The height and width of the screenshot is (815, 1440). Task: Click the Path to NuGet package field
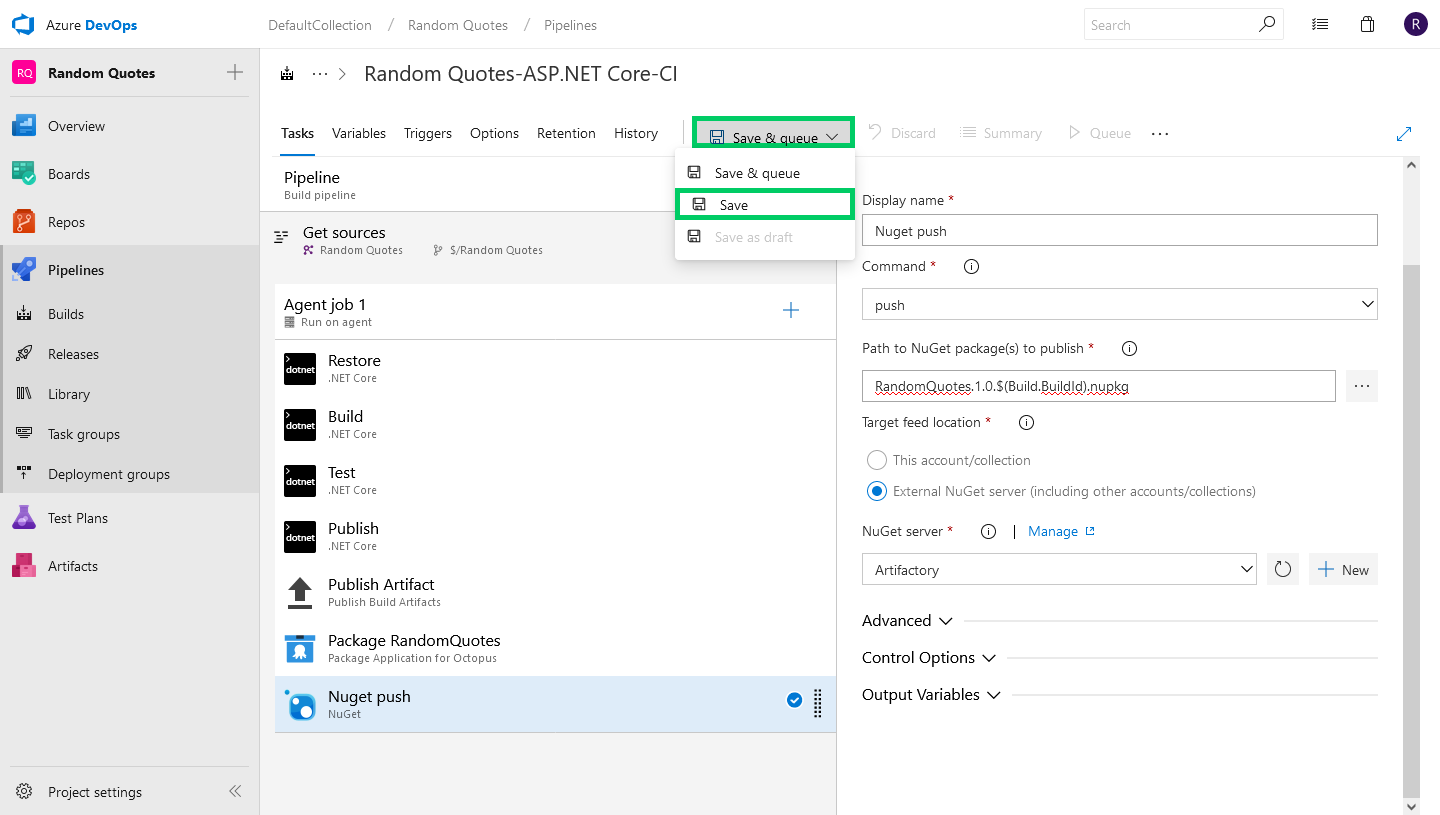point(1099,386)
